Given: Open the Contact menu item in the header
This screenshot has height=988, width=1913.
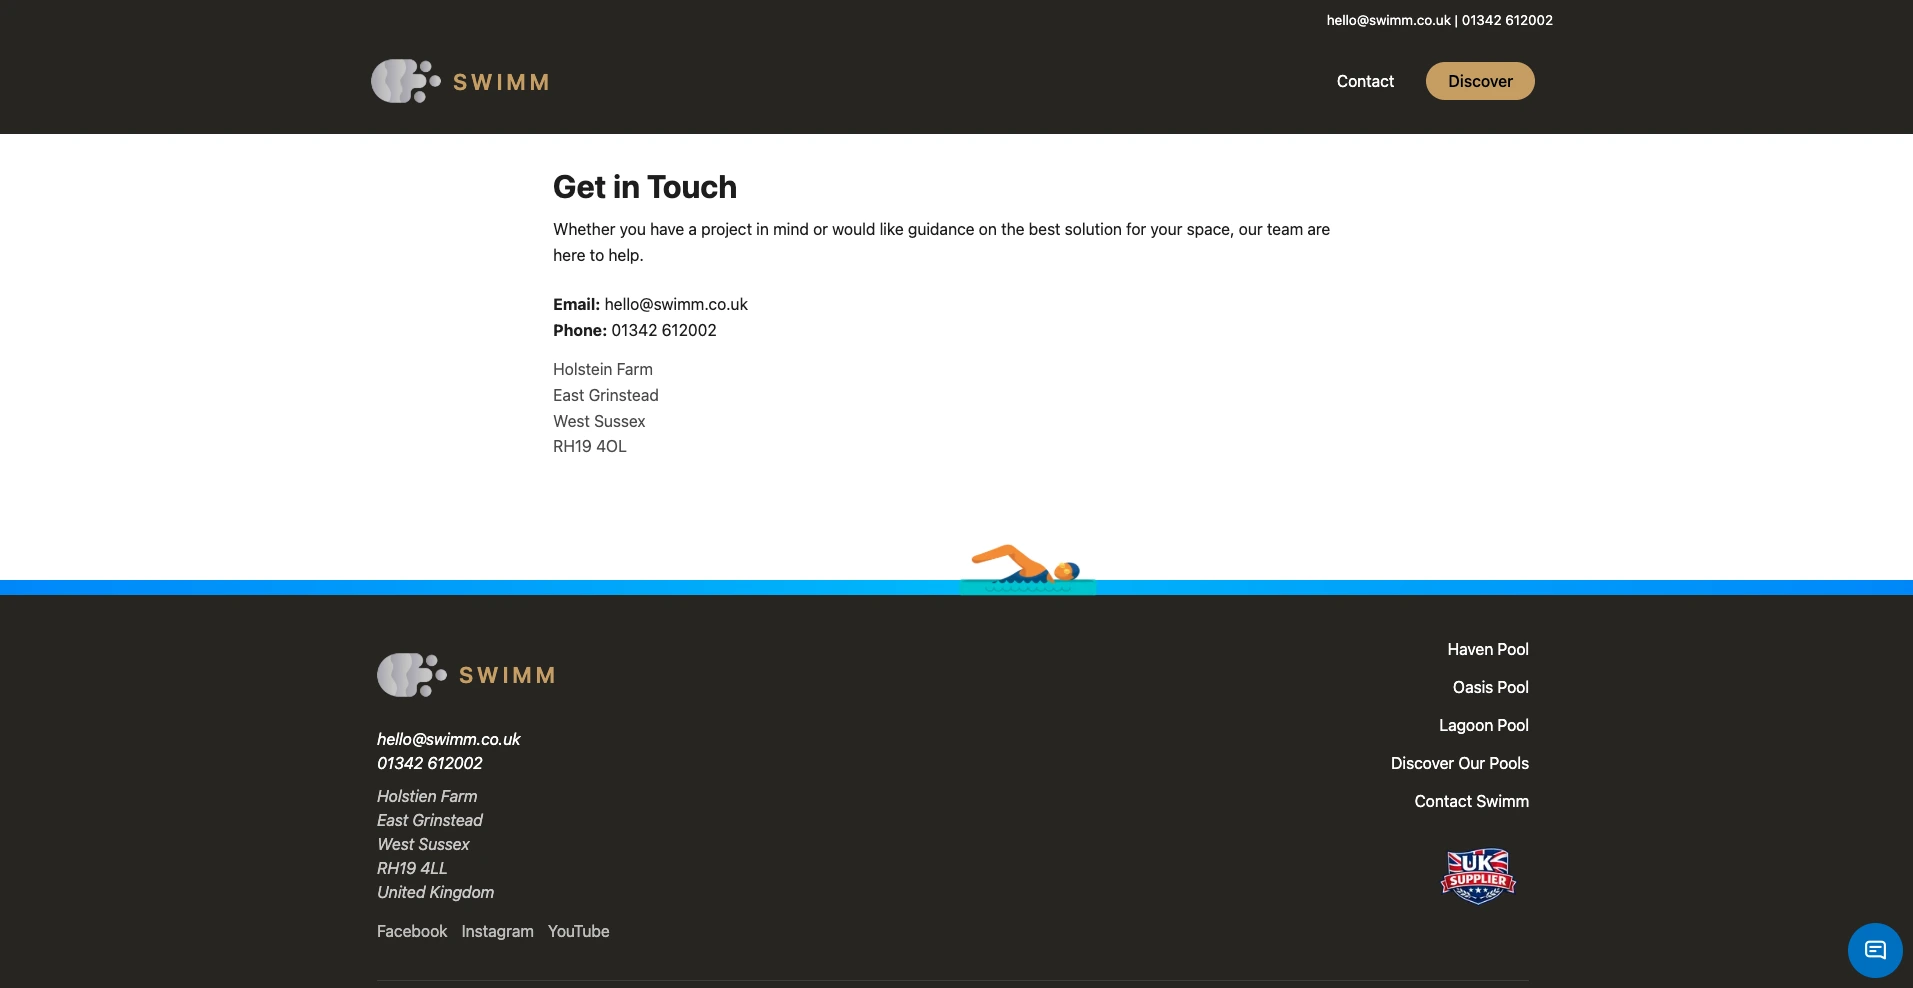Looking at the screenshot, I should click(x=1365, y=81).
